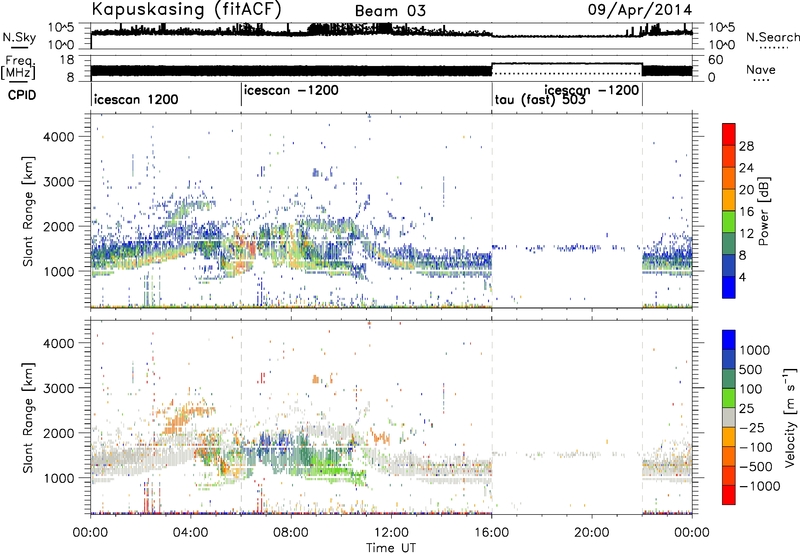Click the blue top segment of velocity colorbar

pos(729,340)
